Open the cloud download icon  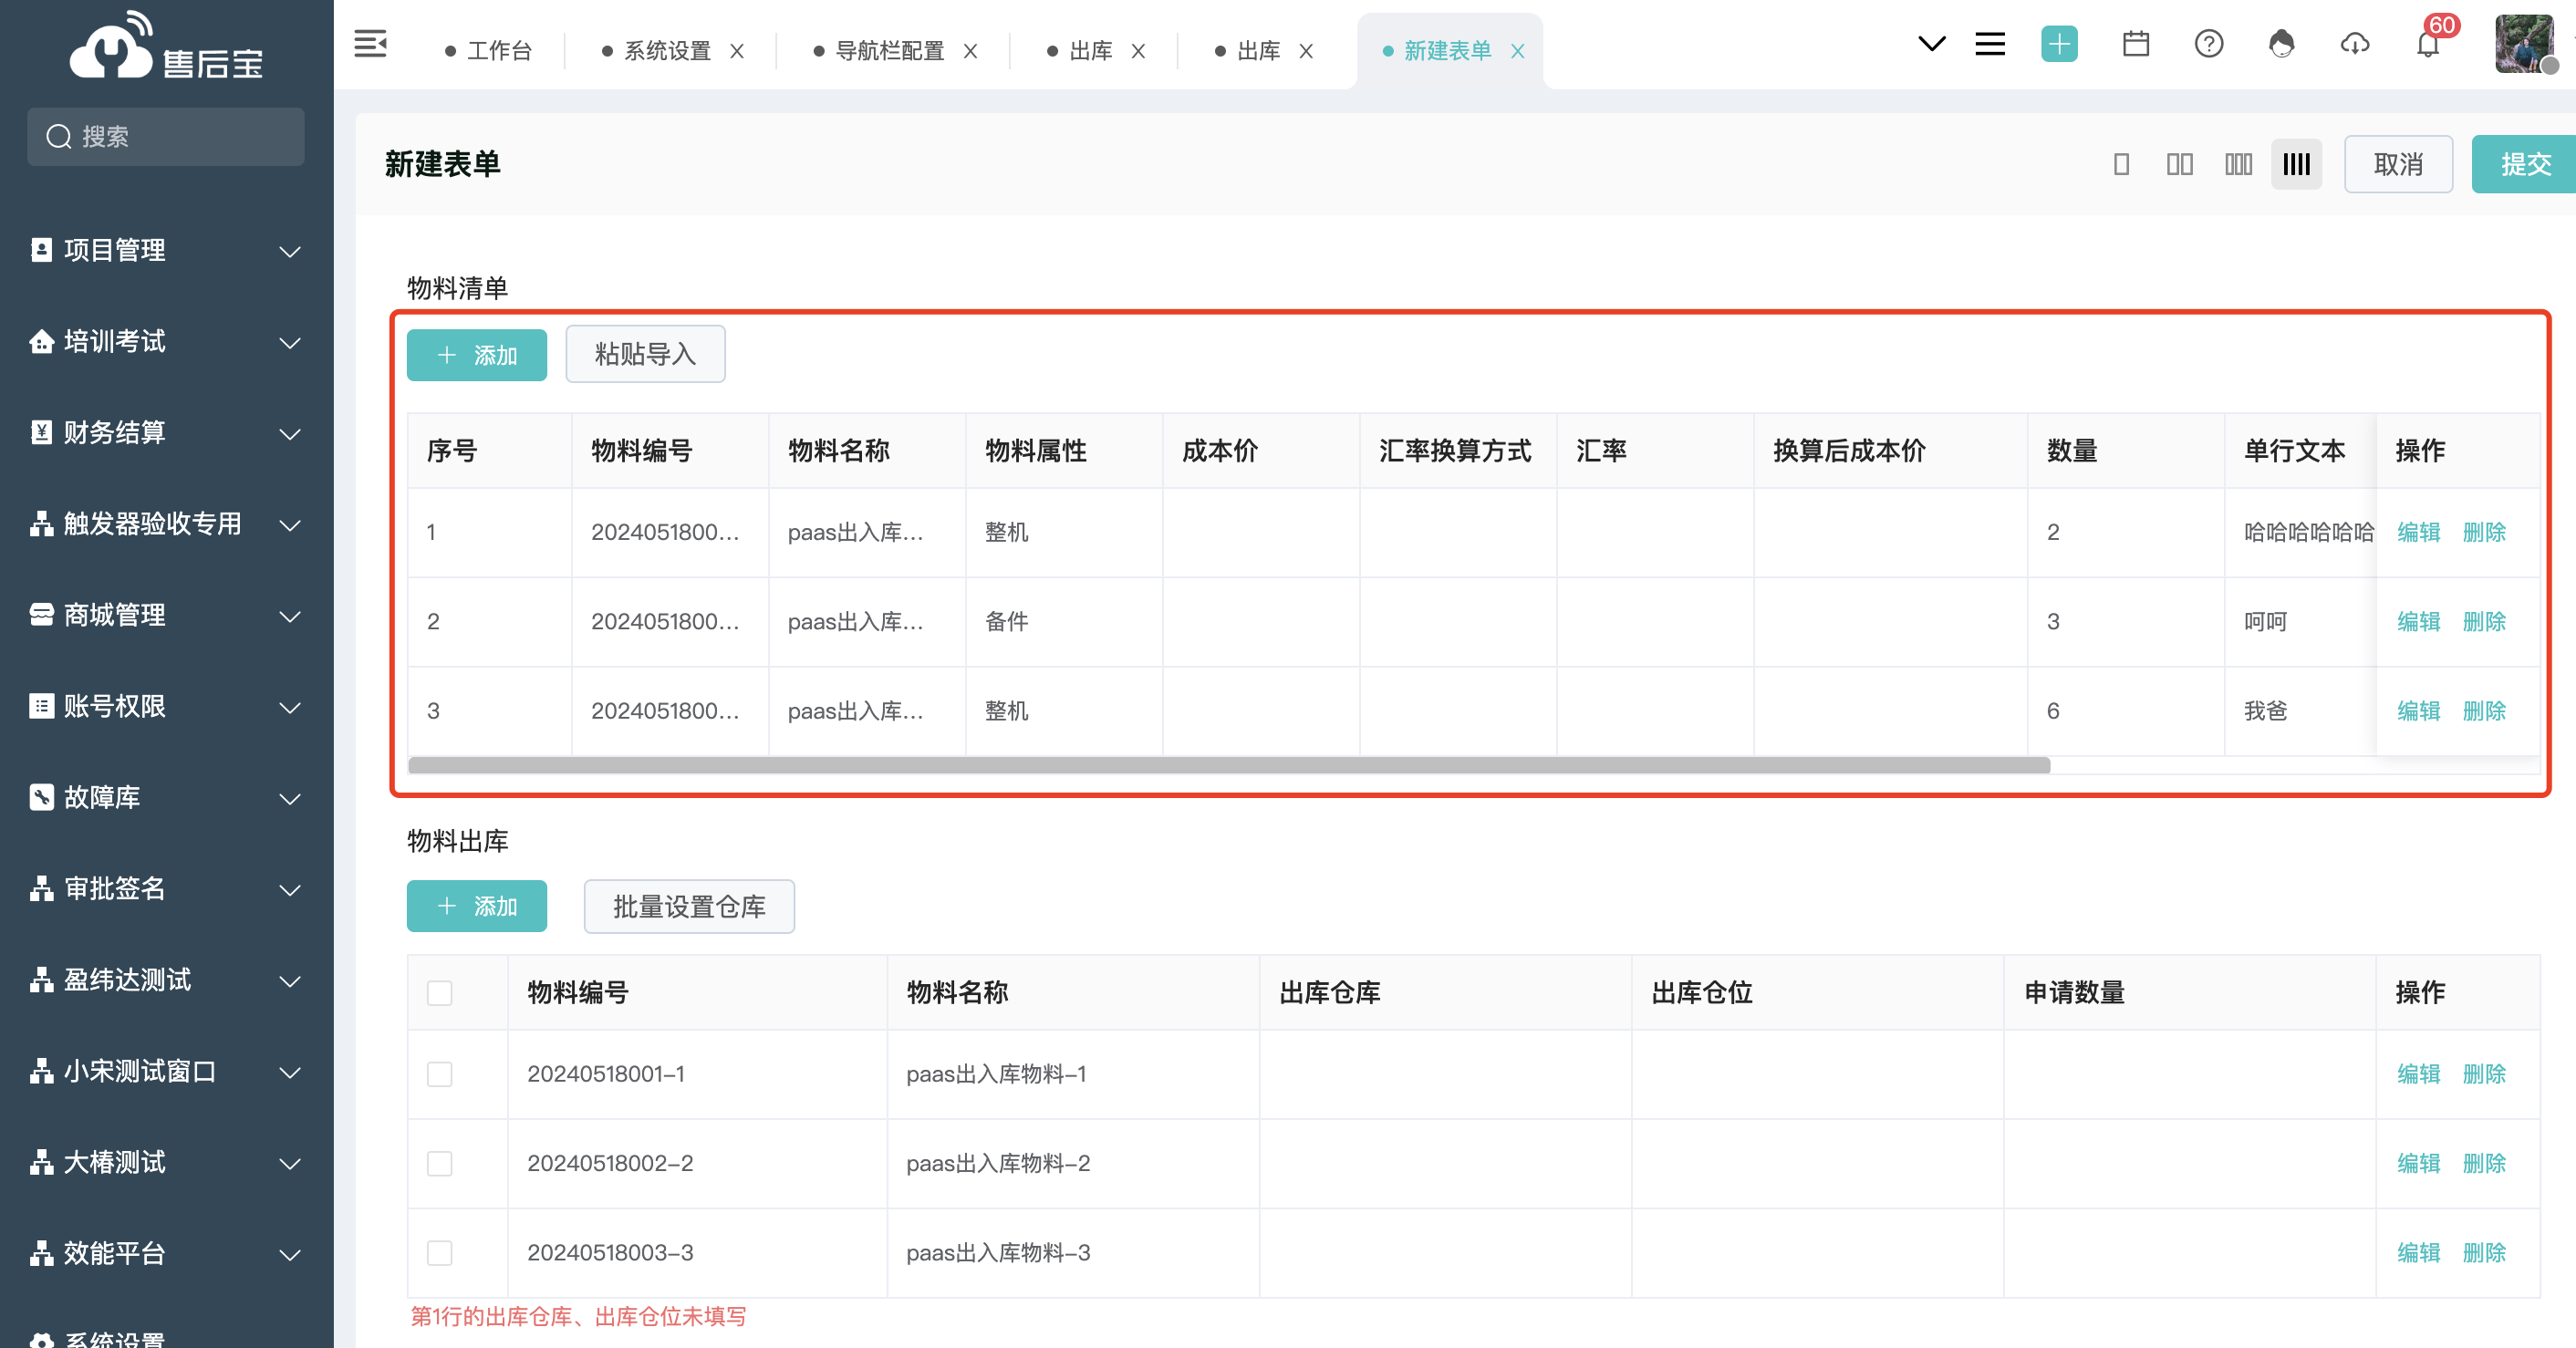point(2355,44)
